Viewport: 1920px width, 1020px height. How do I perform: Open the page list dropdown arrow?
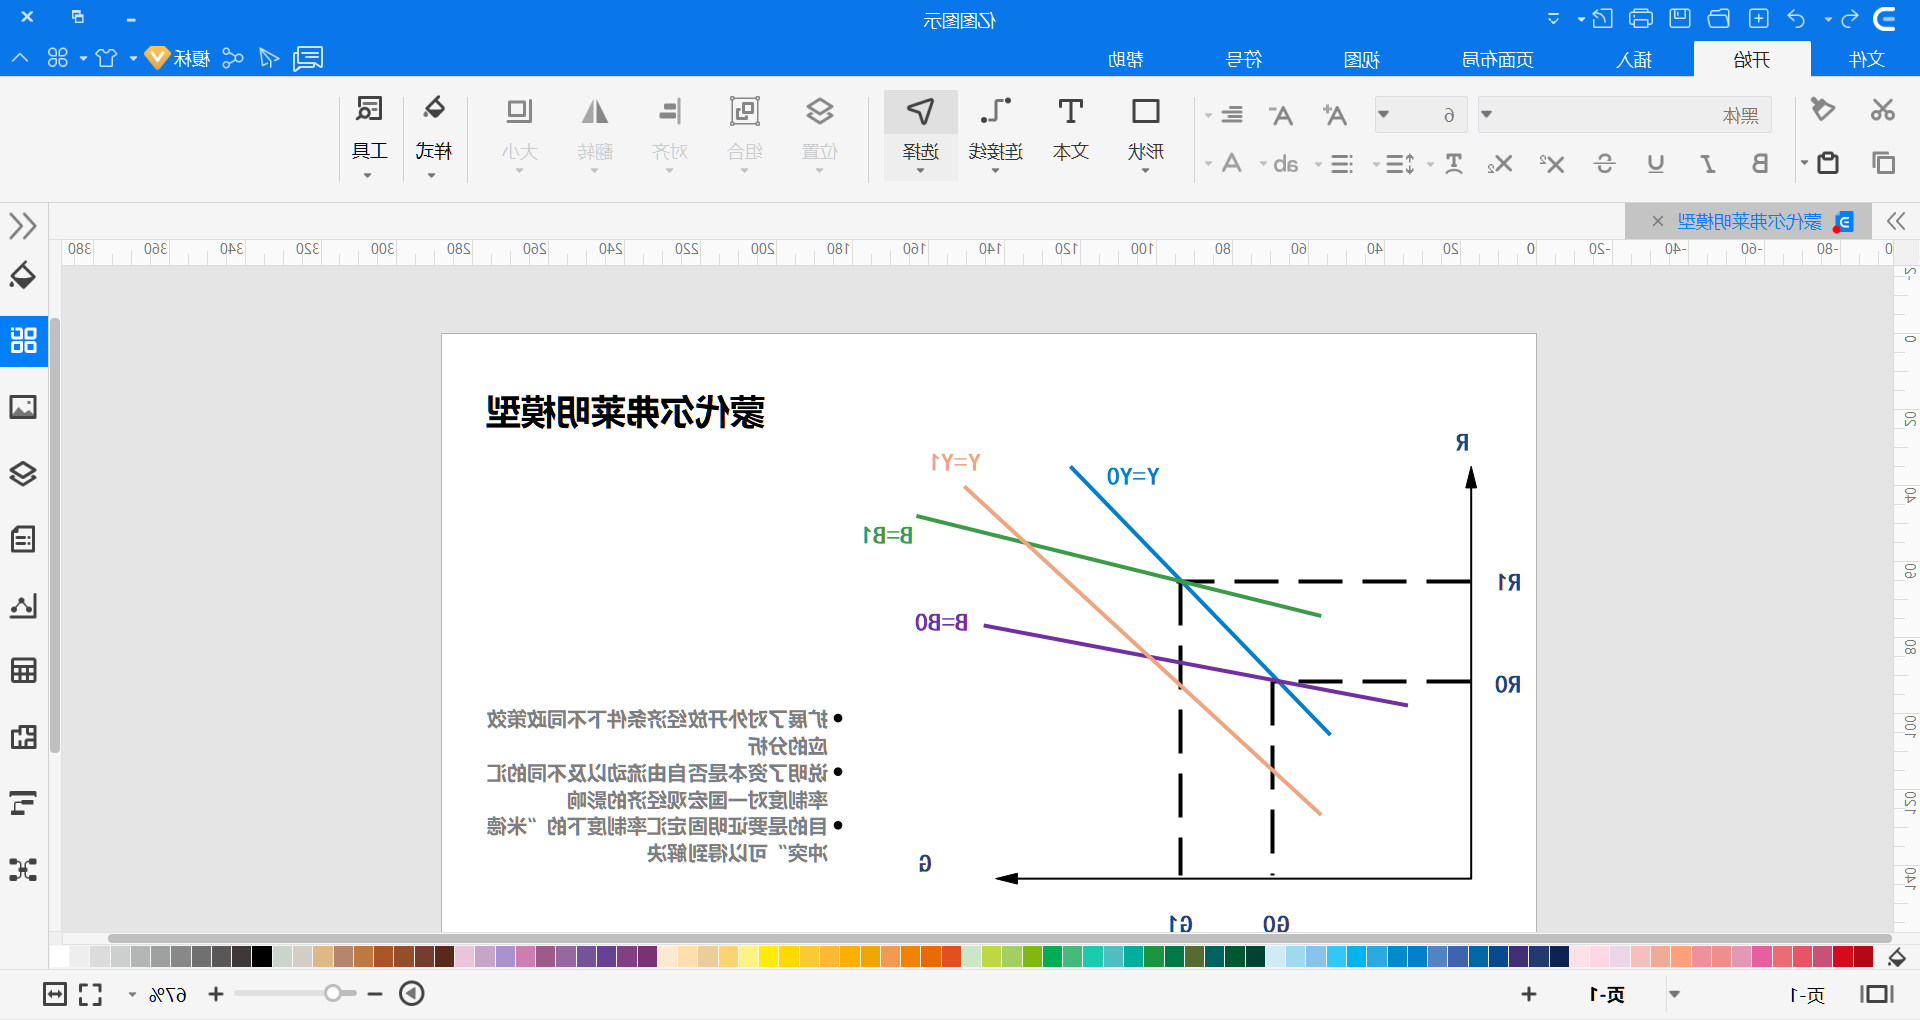[x=1674, y=994]
